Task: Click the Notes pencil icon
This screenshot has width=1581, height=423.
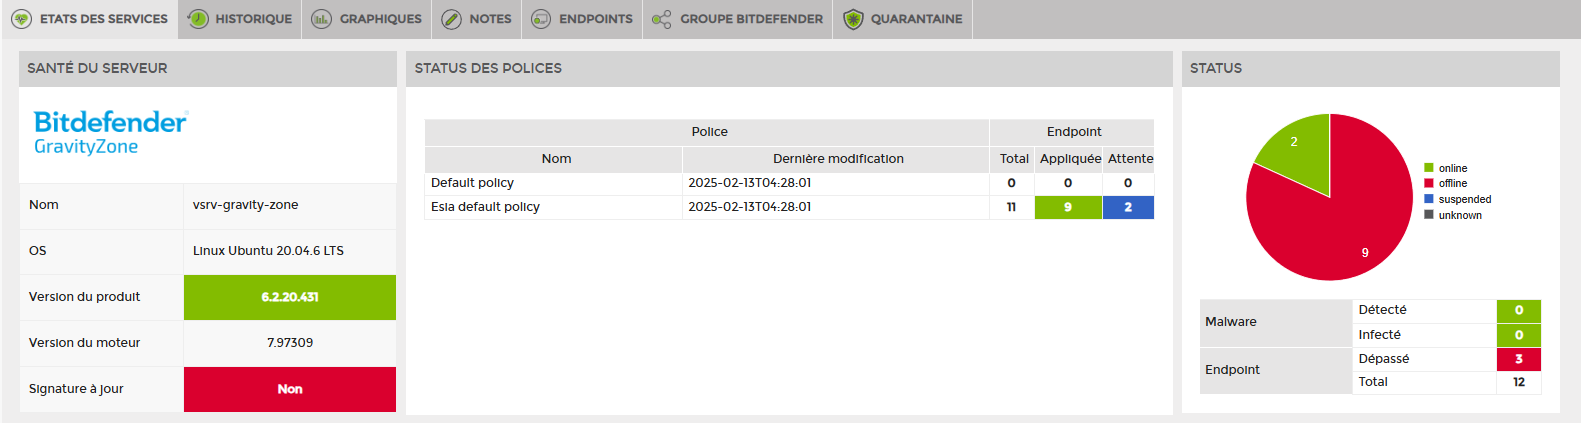Action: coord(451,19)
